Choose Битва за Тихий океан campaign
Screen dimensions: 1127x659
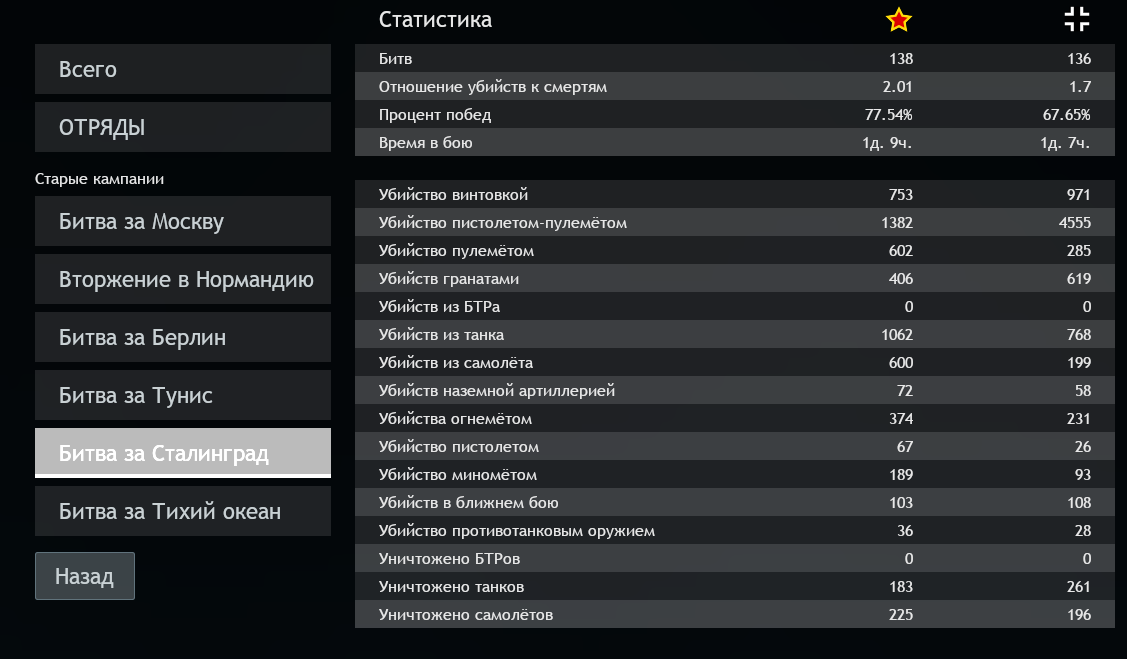point(183,512)
